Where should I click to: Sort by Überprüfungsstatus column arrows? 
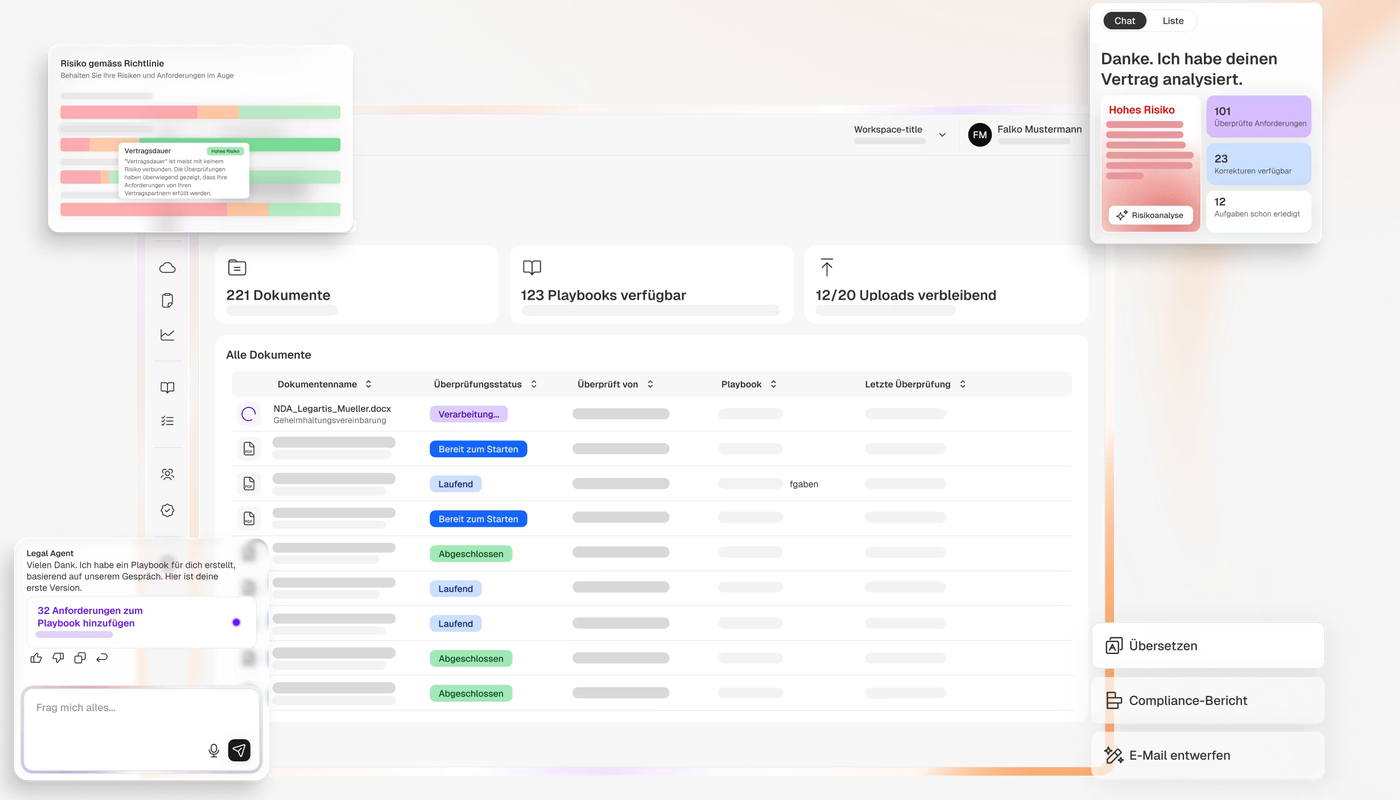click(533, 384)
